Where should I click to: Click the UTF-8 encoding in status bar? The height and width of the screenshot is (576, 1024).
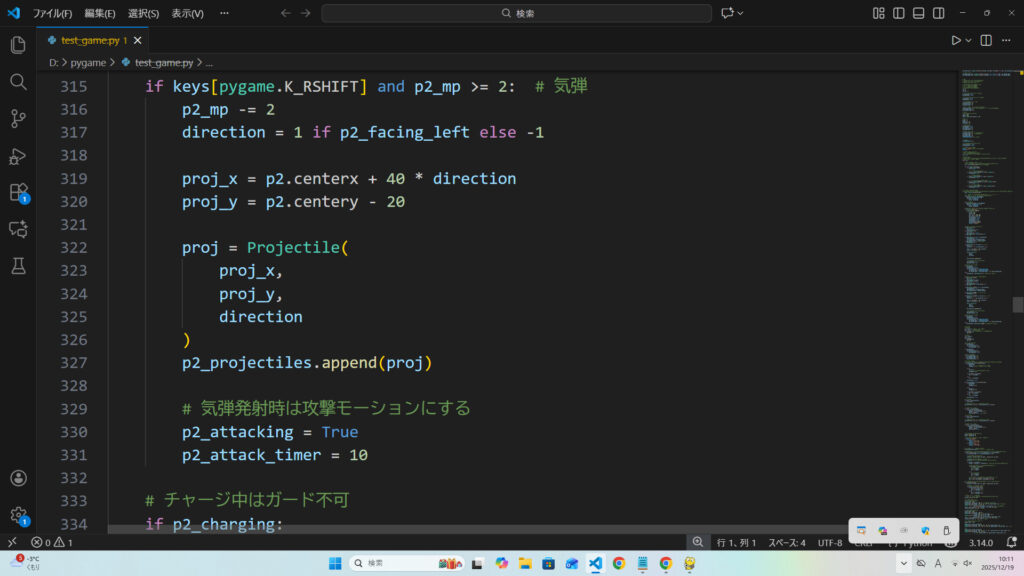830,542
